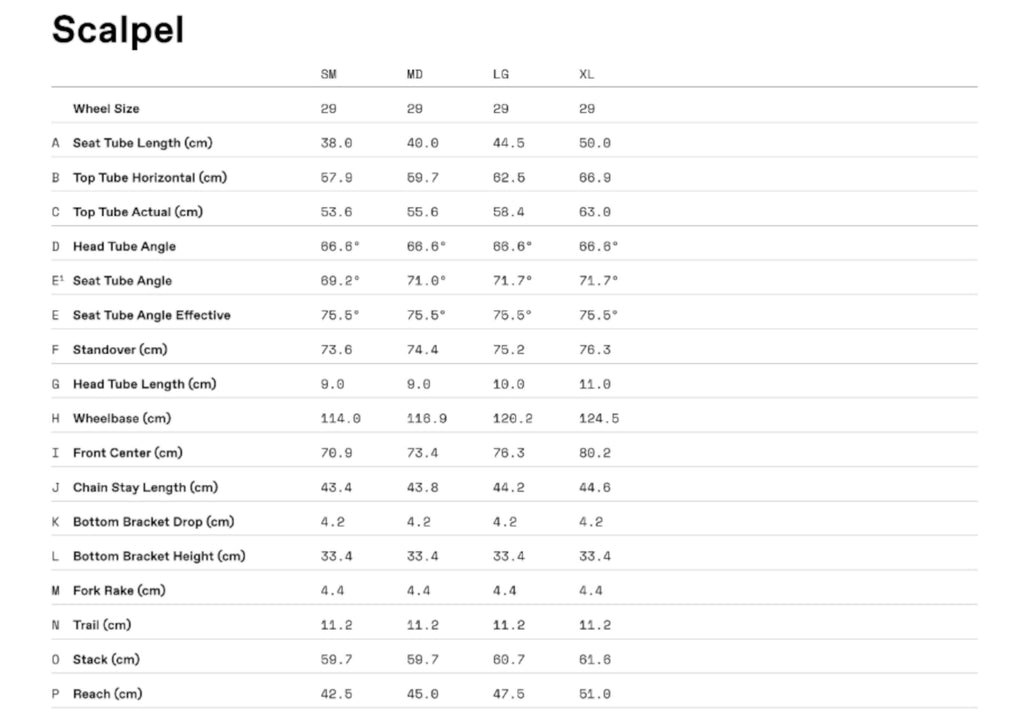Click the Front Center value 76.3

click(x=508, y=453)
